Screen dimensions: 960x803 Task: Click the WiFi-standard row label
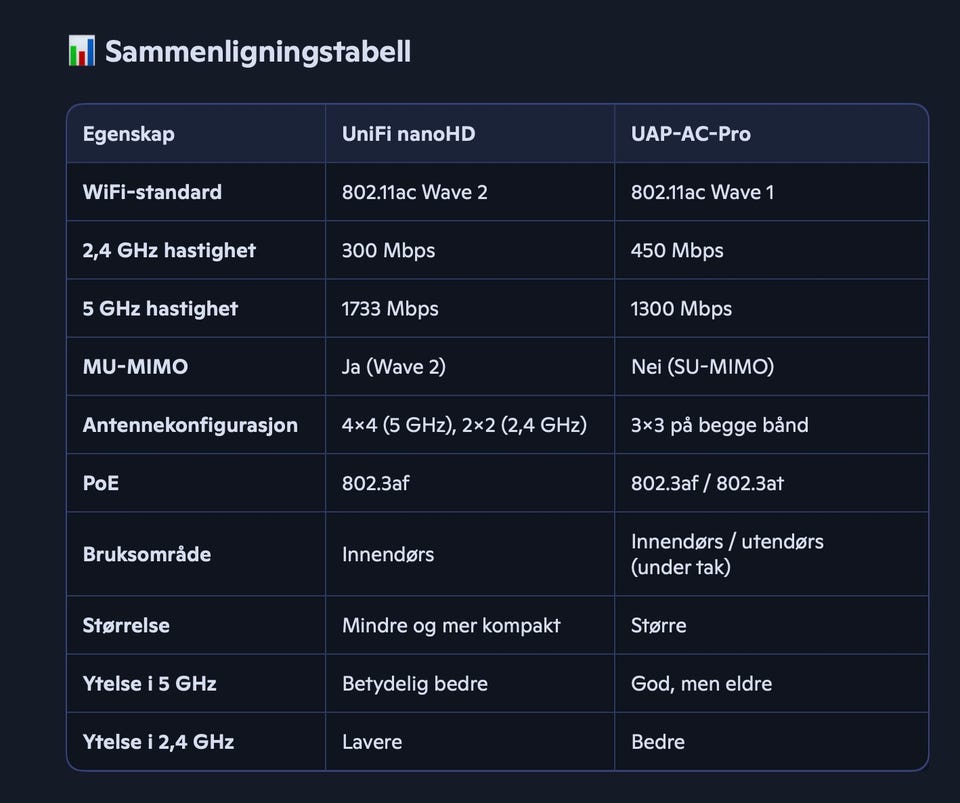click(x=152, y=192)
